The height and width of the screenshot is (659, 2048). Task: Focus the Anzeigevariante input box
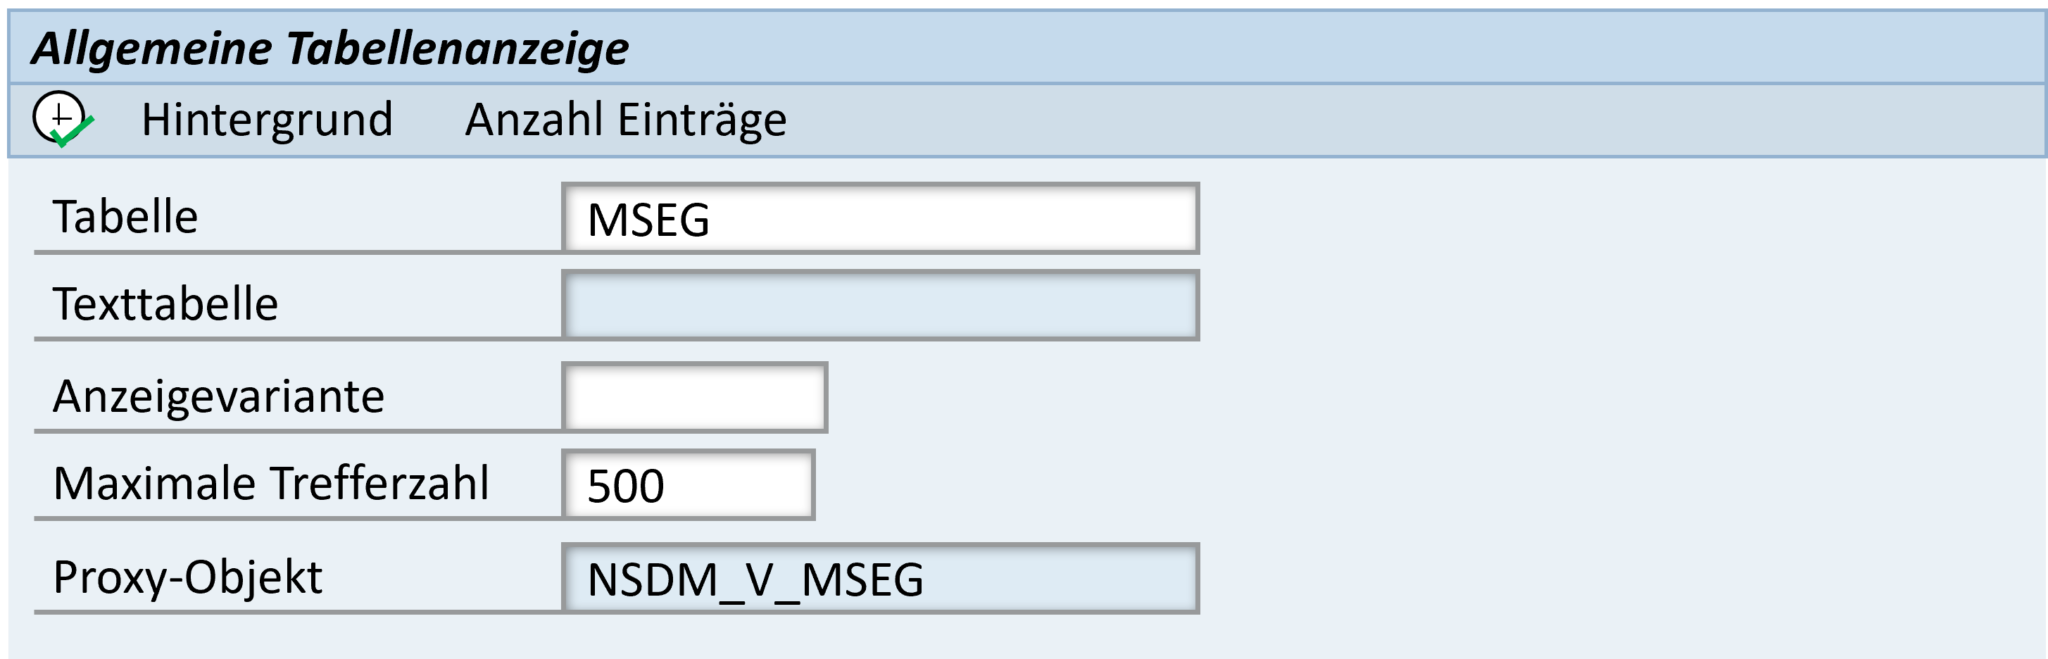tap(695, 398)
